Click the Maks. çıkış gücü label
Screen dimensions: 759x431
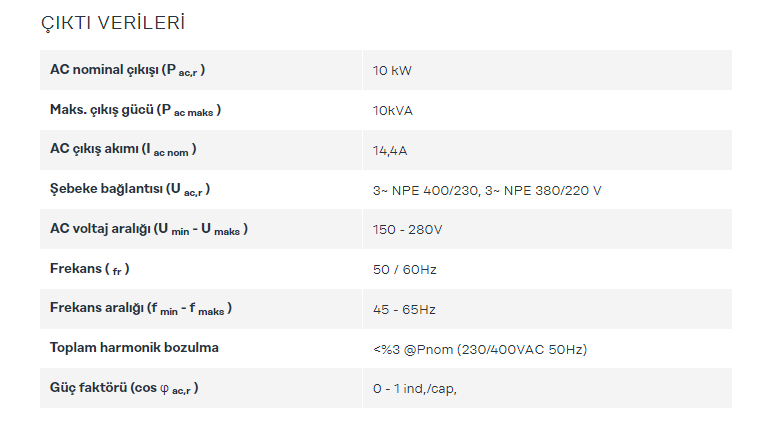[x=135, y=110]
